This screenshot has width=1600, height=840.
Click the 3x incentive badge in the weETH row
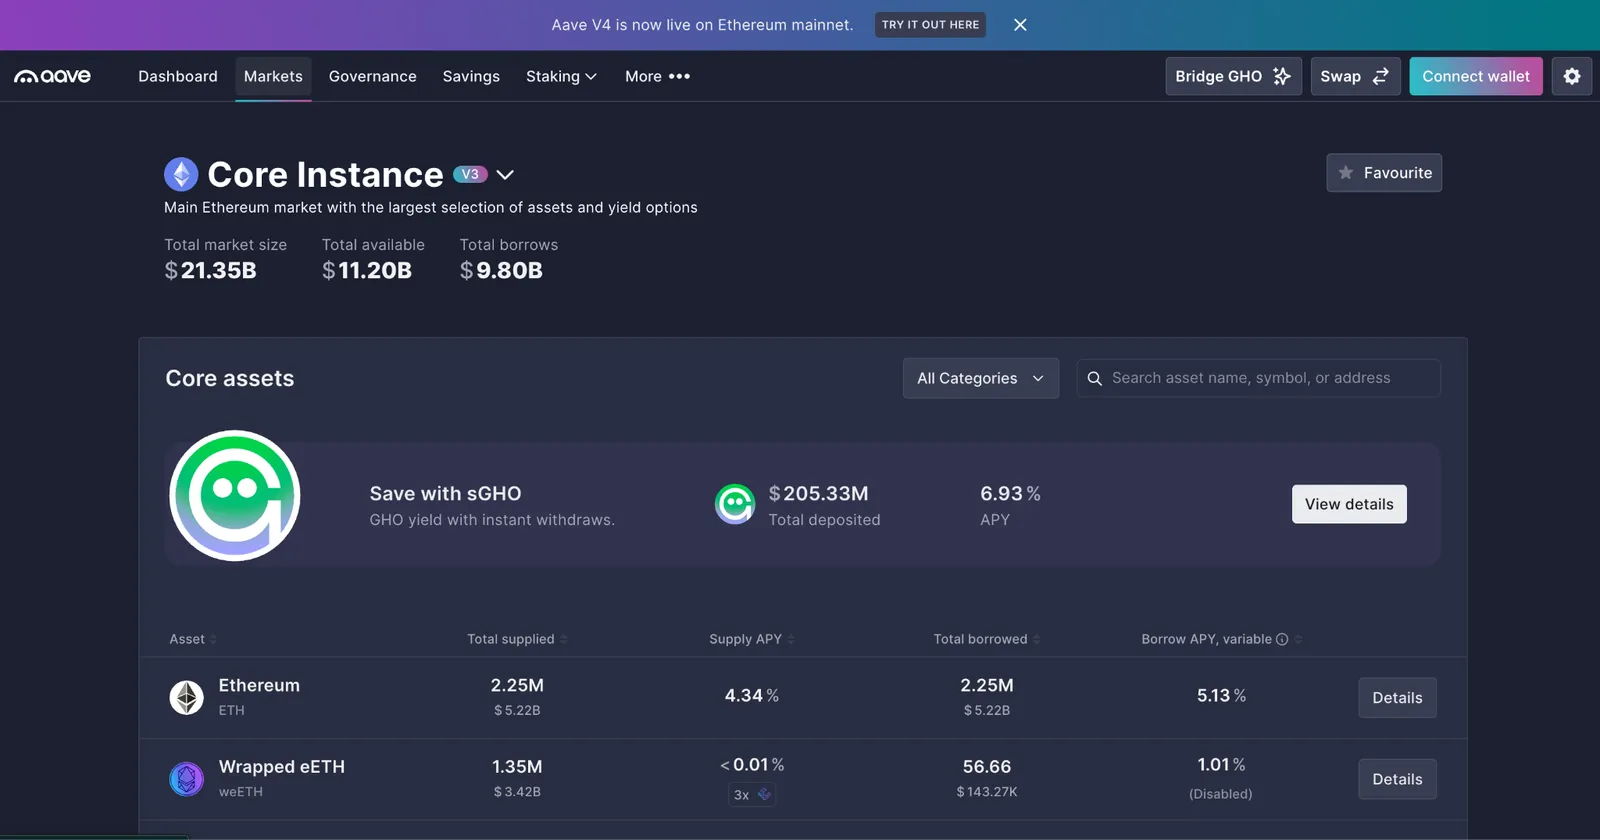(x=752, y=795)
